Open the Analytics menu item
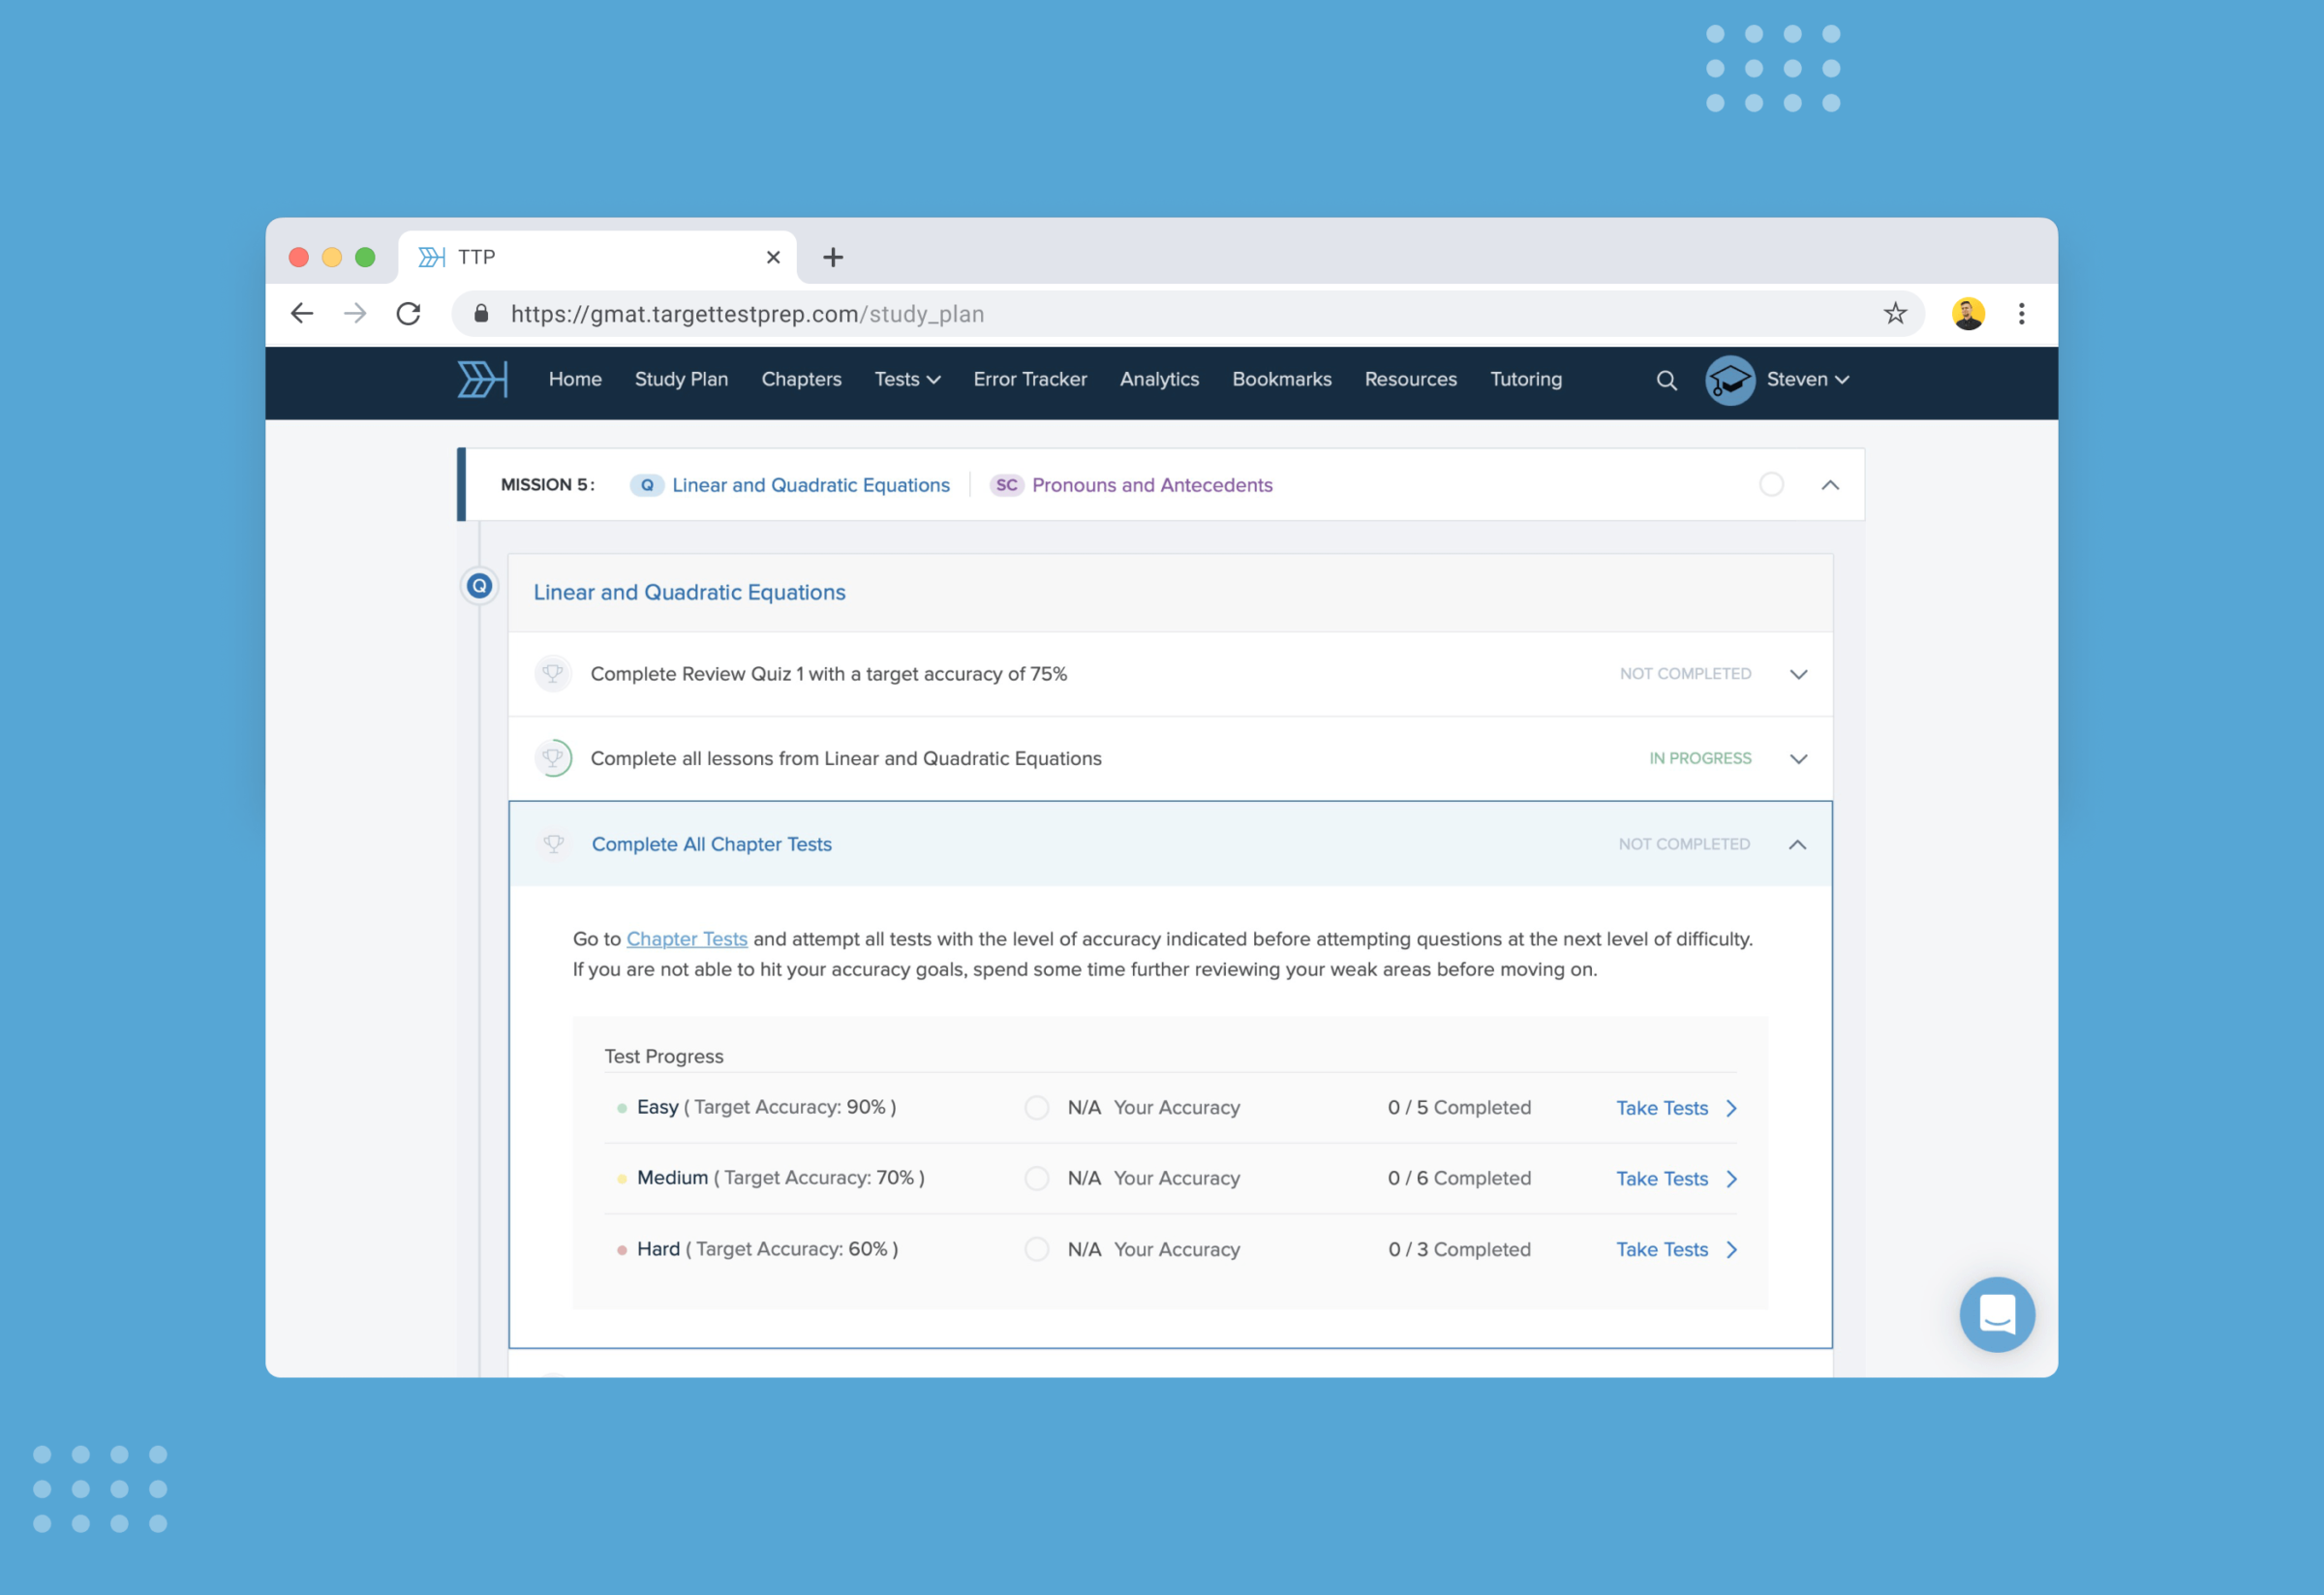Screen dimensions: 2324x1595 click(x=1158, y=379)
